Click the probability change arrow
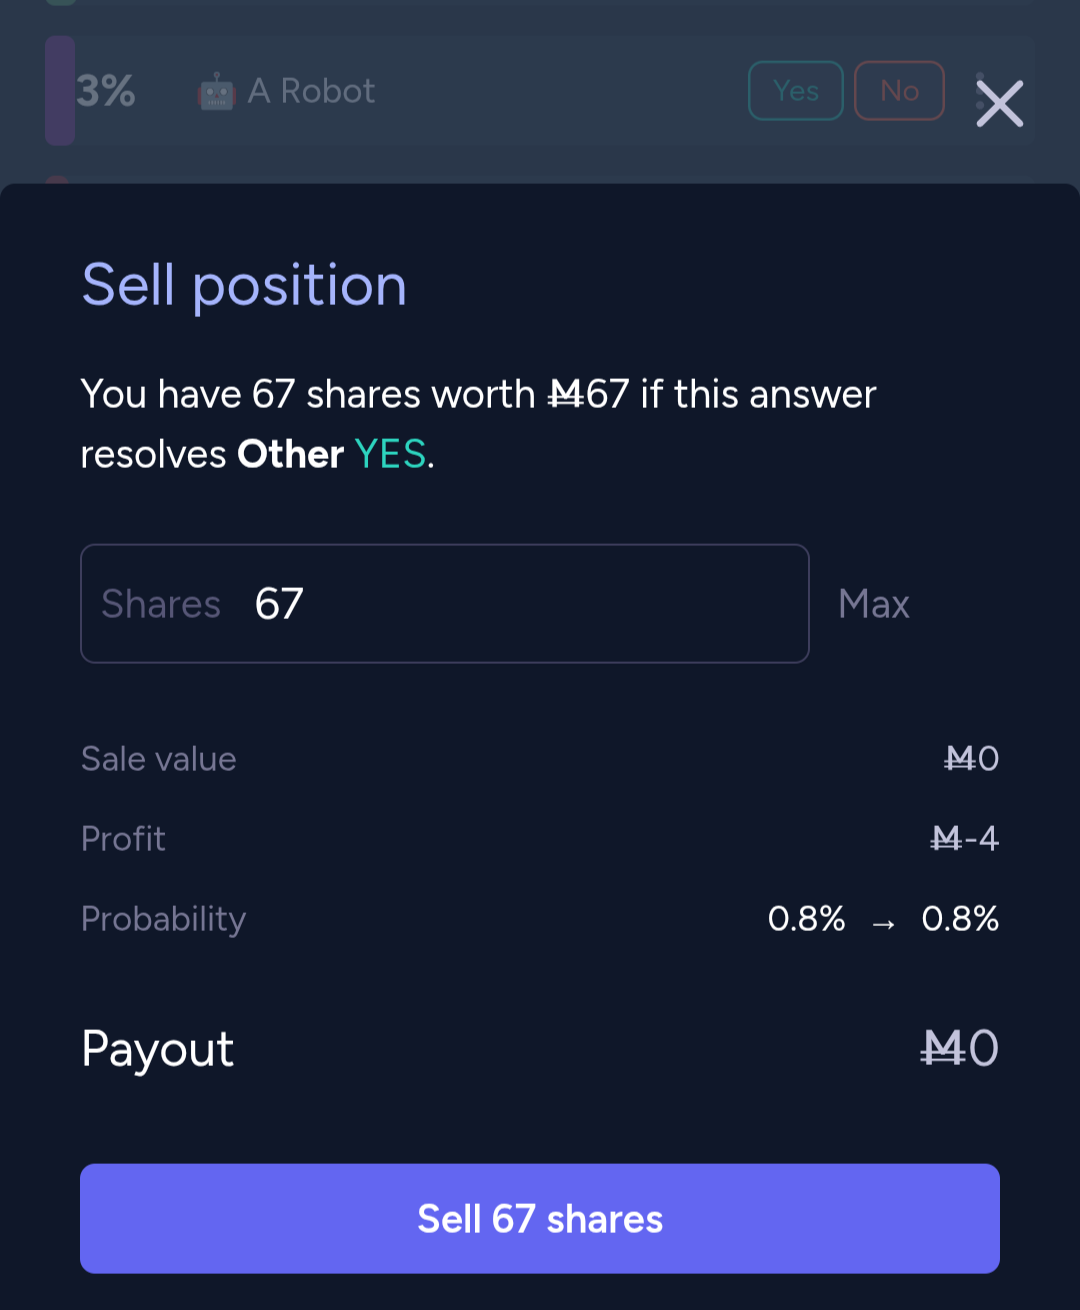Image resolution: width=1080 pixels, height=1310 pixels. click(x=883, y=922)
